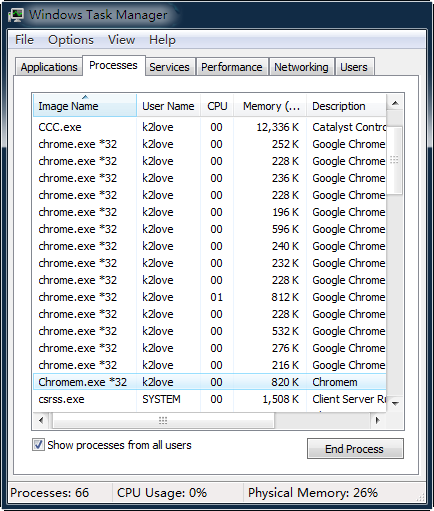Viewport: 434px width, 511px height.
Task: Toggle Show processes from all users checkbox
Action: [38, 445]
